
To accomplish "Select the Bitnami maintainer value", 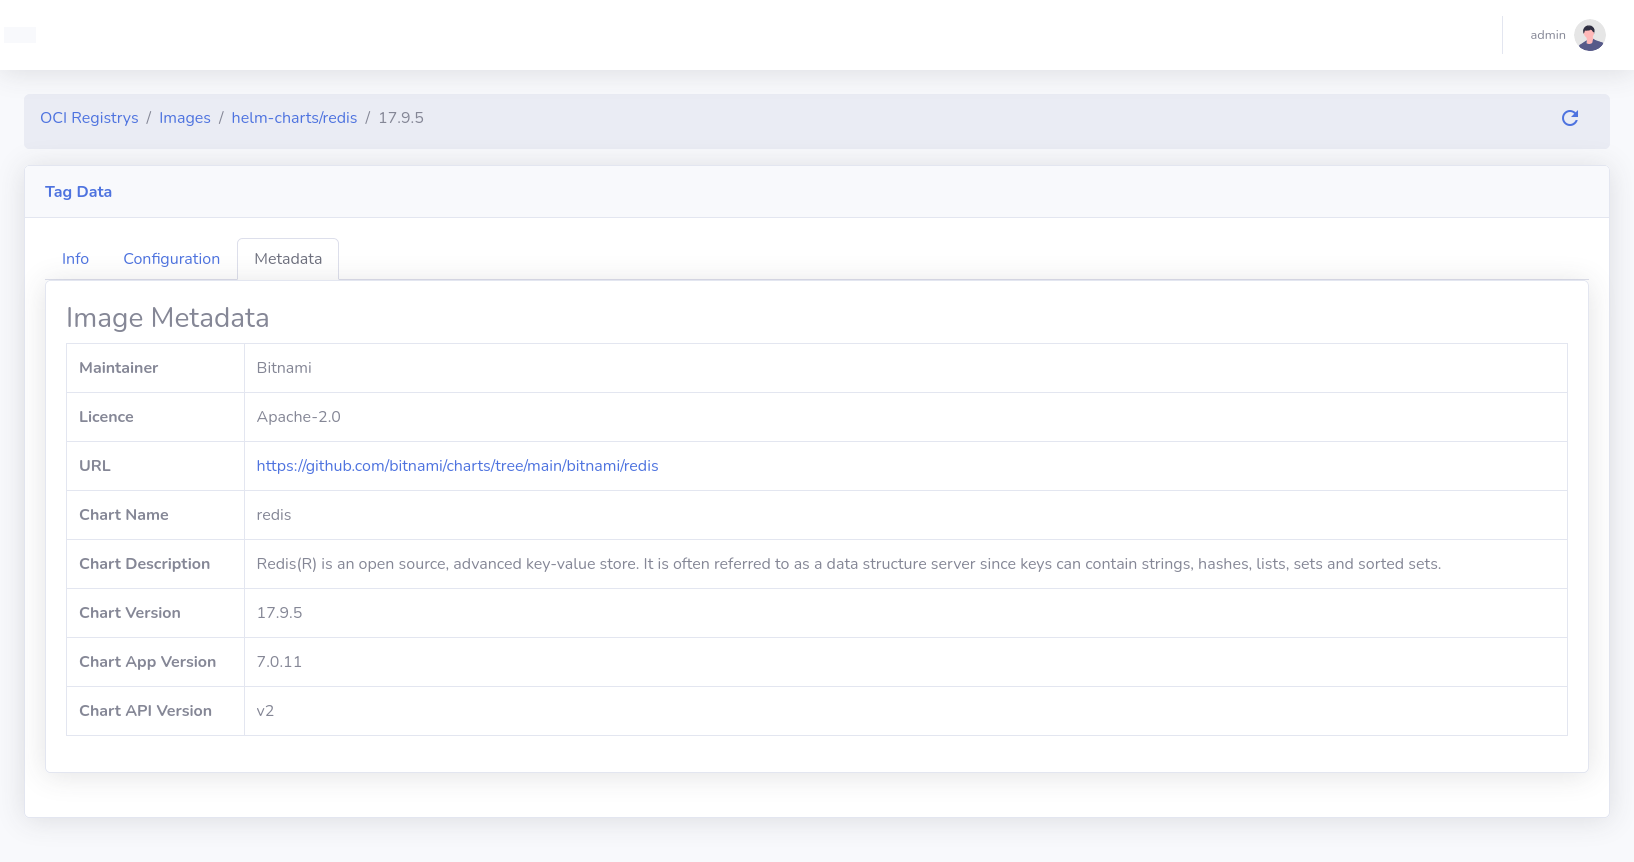I will click(x=284, y=368).
